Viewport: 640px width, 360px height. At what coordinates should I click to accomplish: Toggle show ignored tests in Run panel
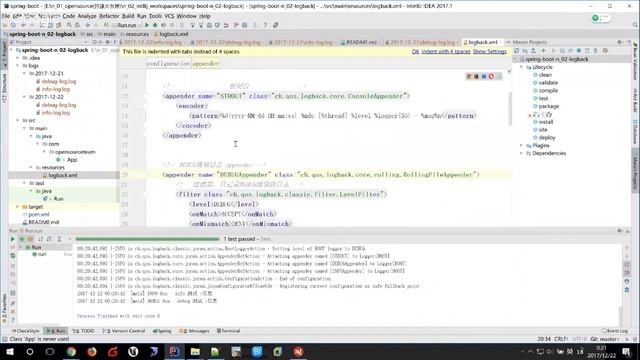[30, 239]
